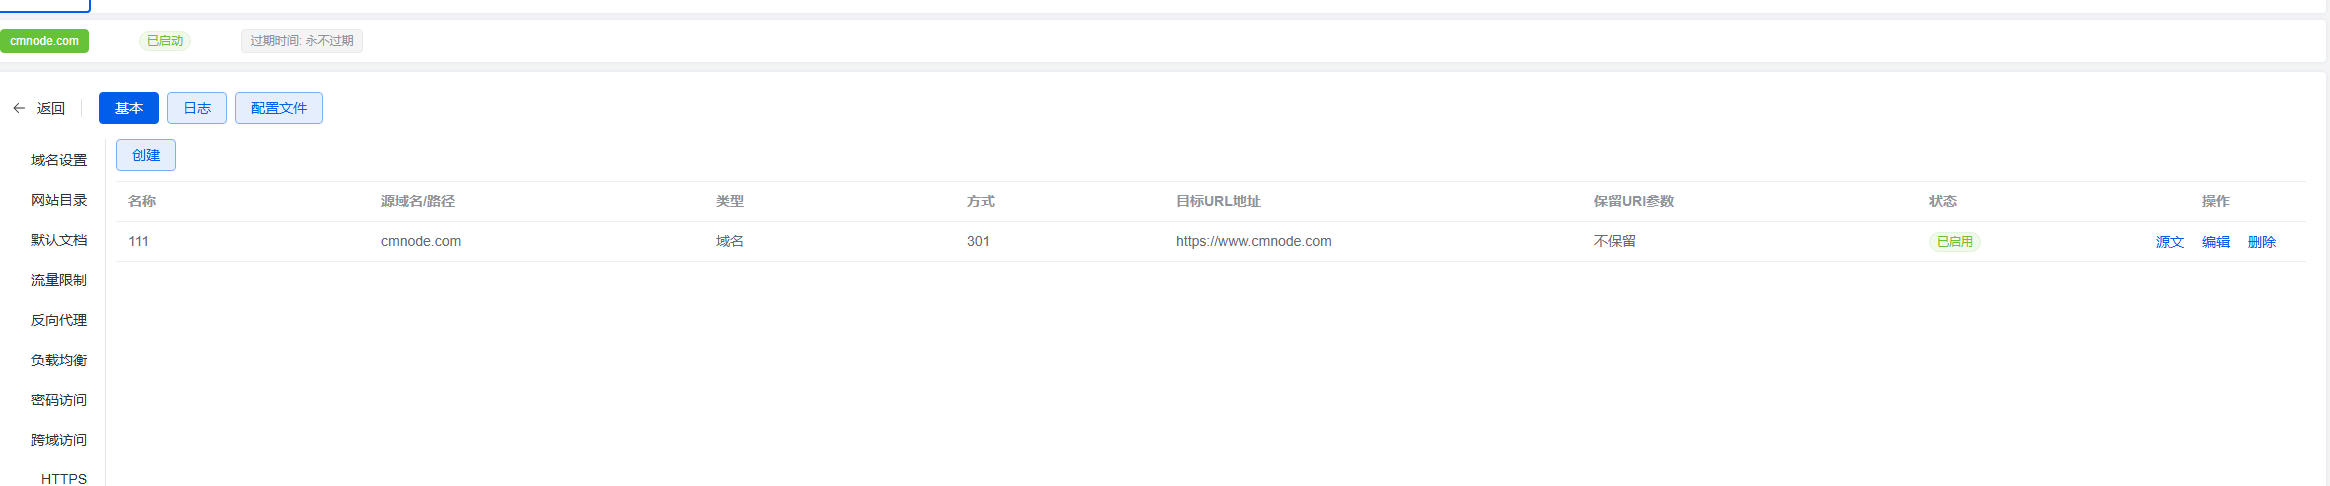Select 跨域访问 in sidebar
2330x486 pixels.
(59, 440)
